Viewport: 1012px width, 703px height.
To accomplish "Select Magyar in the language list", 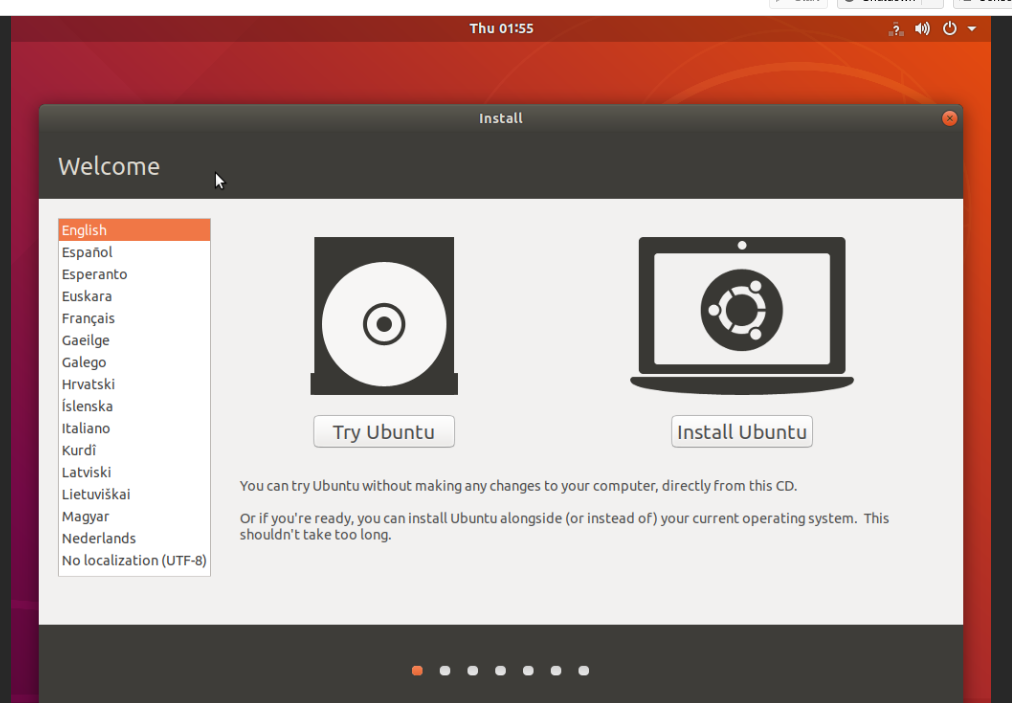I will 85,517.
